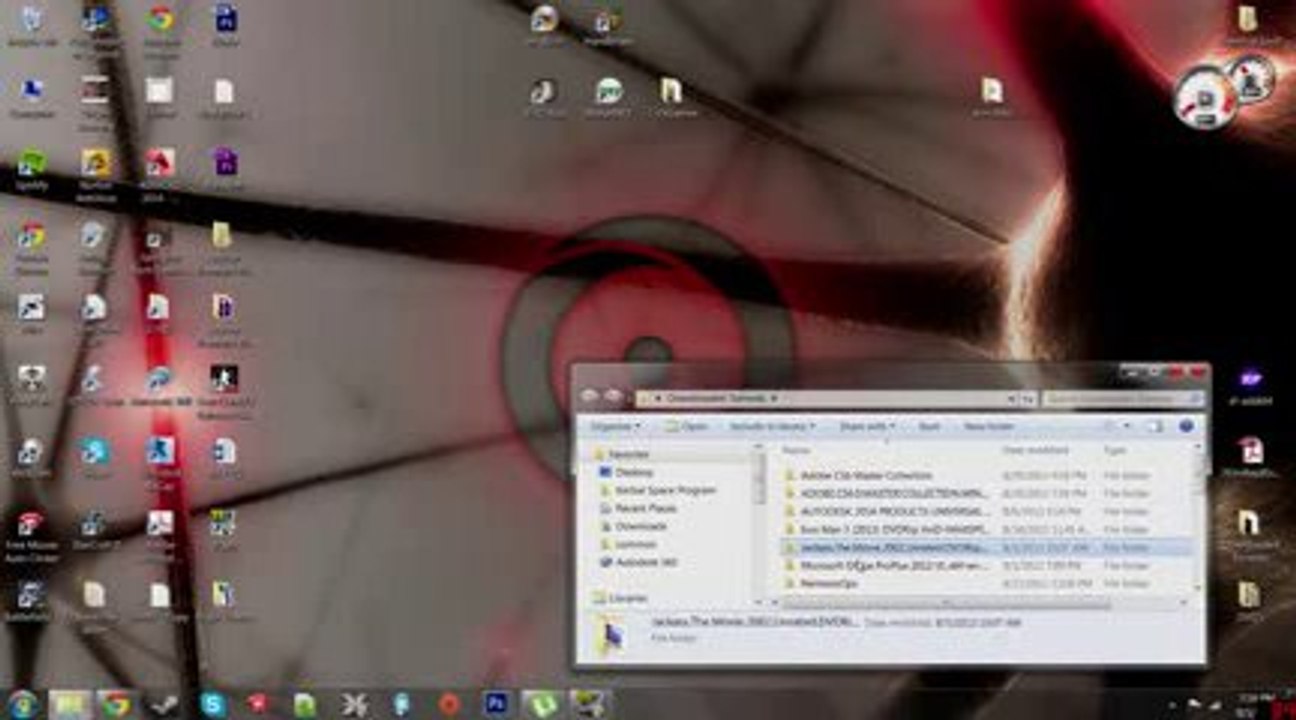Open the Spotify desktop shortcut
Viewport: 1296px width, 720px height.
31,169
